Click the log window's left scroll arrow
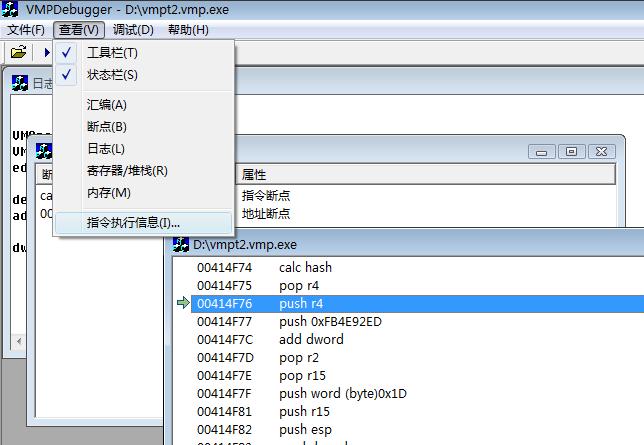 [x=18, y=341]
